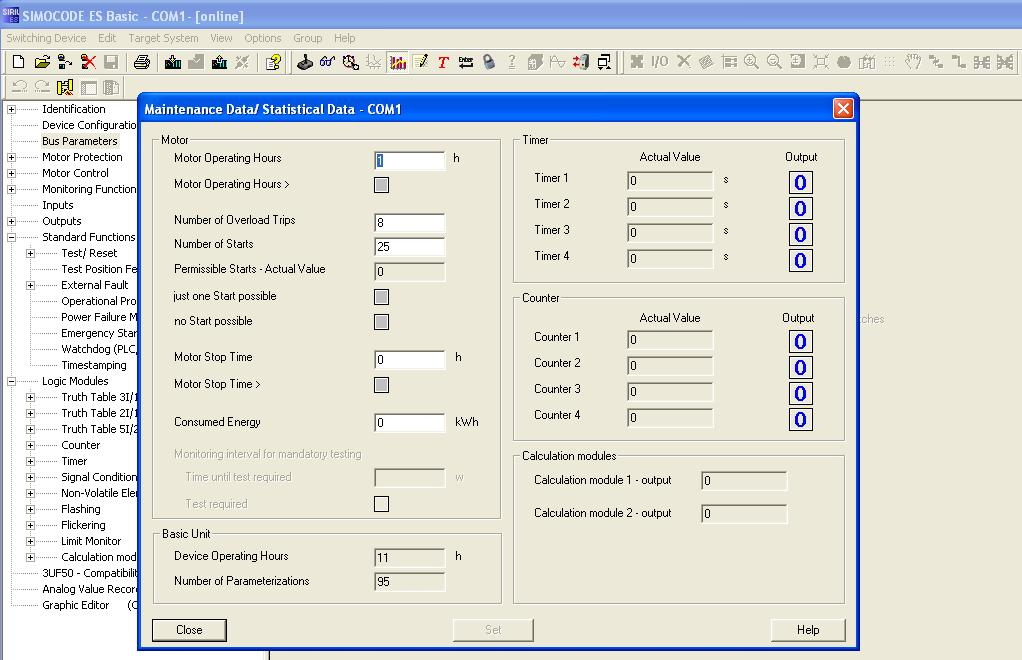Expand the Monitoring Functions tree node
The height and width of the screenshot is (660, 1022).
point(11,190)
